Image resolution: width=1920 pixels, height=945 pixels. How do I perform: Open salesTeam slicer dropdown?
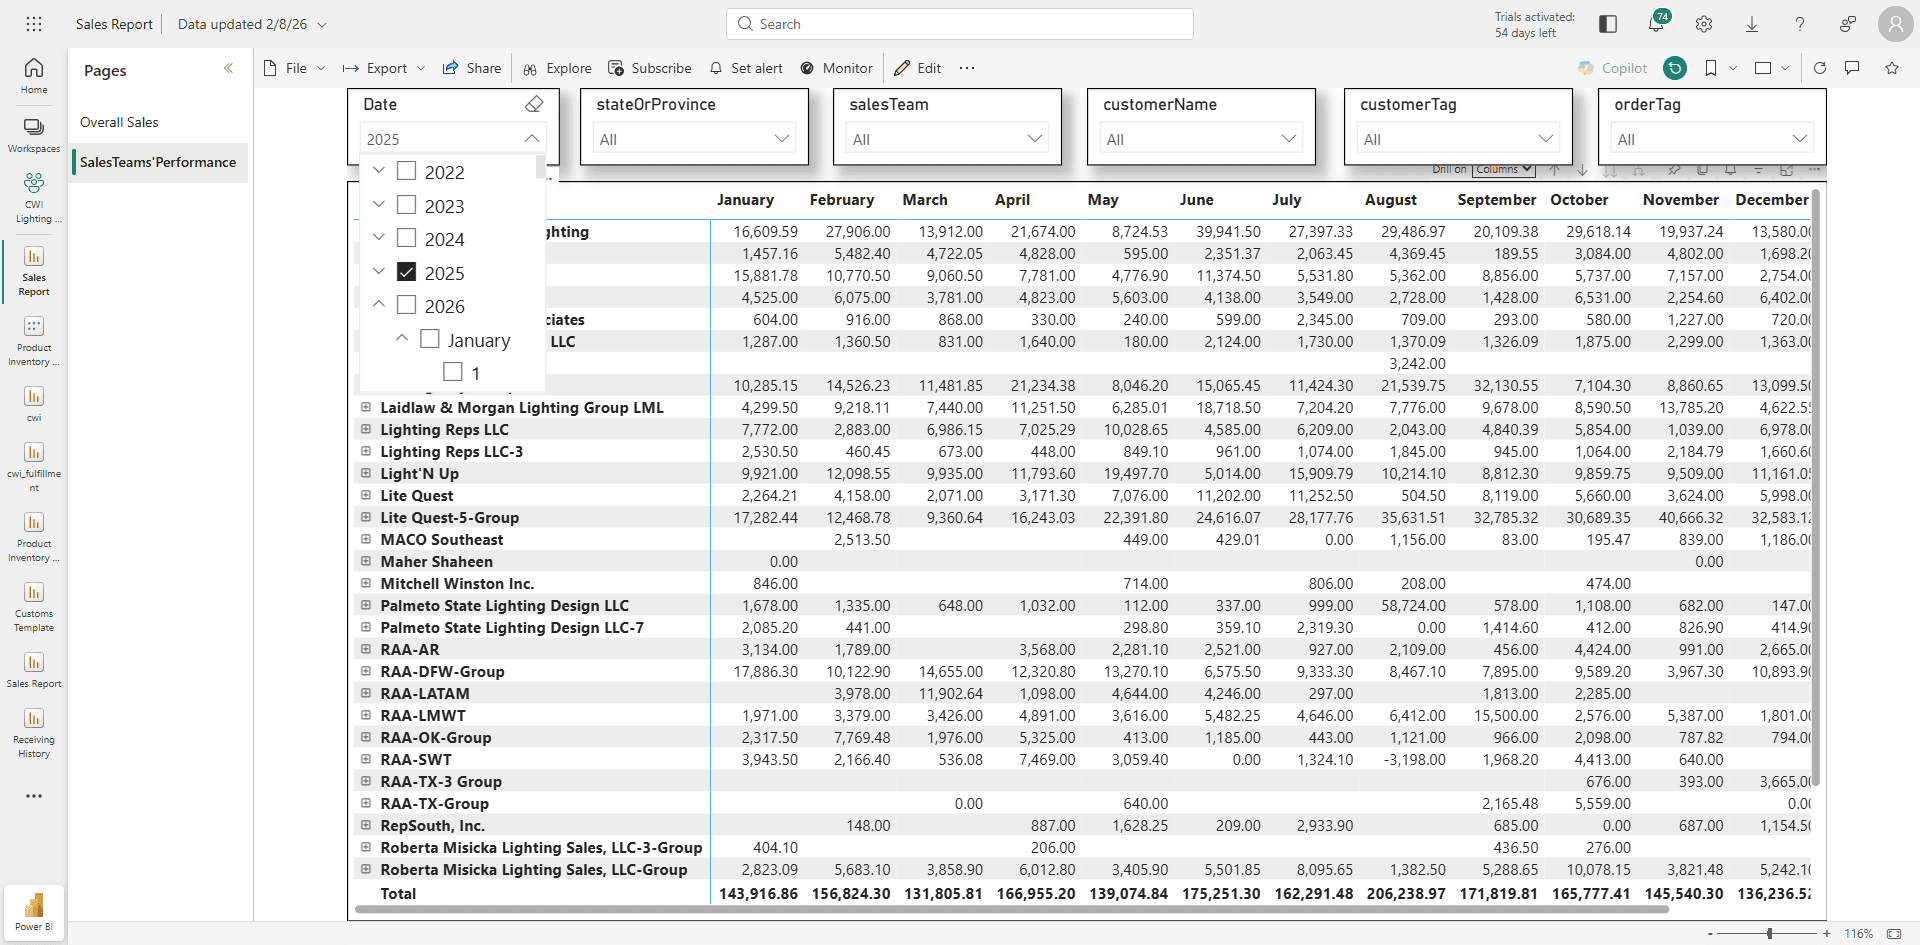point(947,139)
